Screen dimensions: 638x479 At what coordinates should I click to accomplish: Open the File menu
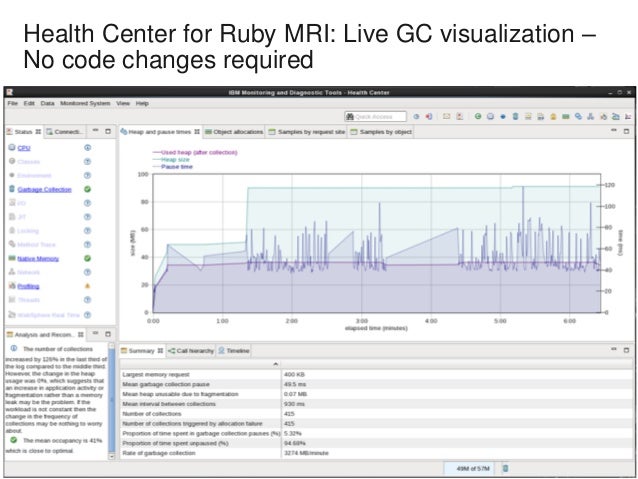pos(13,103)
